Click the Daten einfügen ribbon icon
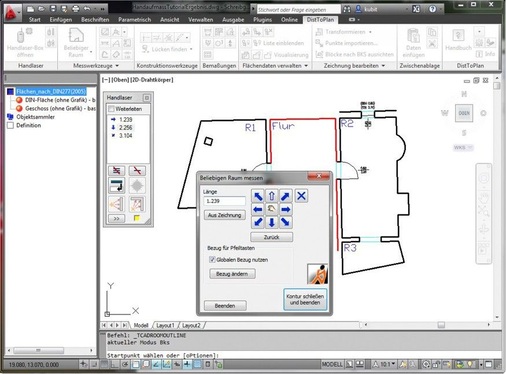 [x=413, y=43]
